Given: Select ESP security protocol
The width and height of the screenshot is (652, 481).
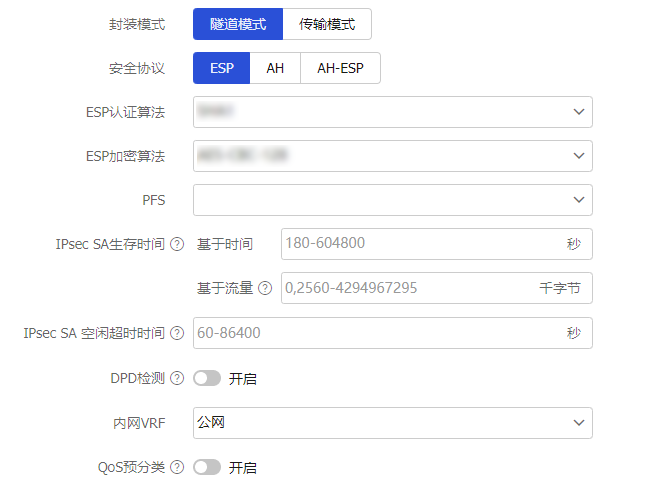Looking at the screenshot, I should (x=221, y=68).
